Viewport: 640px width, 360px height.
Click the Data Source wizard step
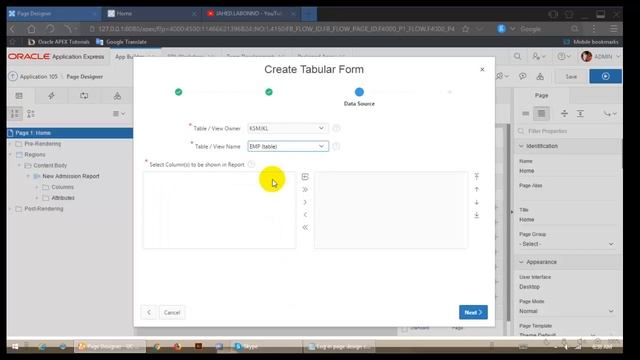pos(359,92)
